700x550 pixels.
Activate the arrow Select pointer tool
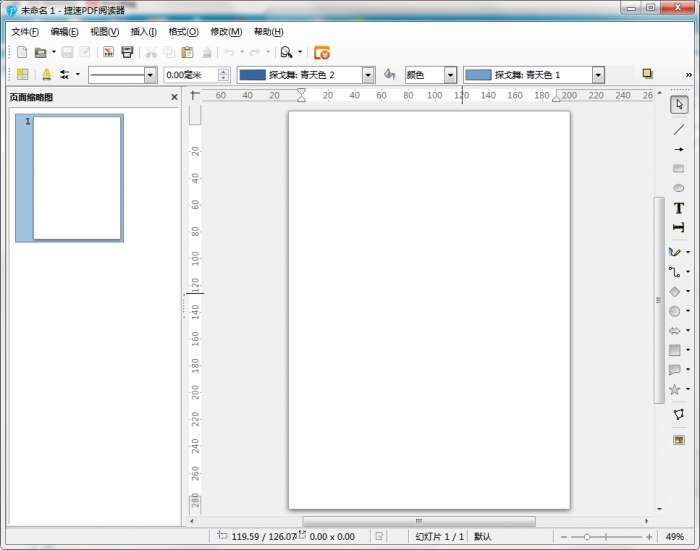tap(678, 104)
